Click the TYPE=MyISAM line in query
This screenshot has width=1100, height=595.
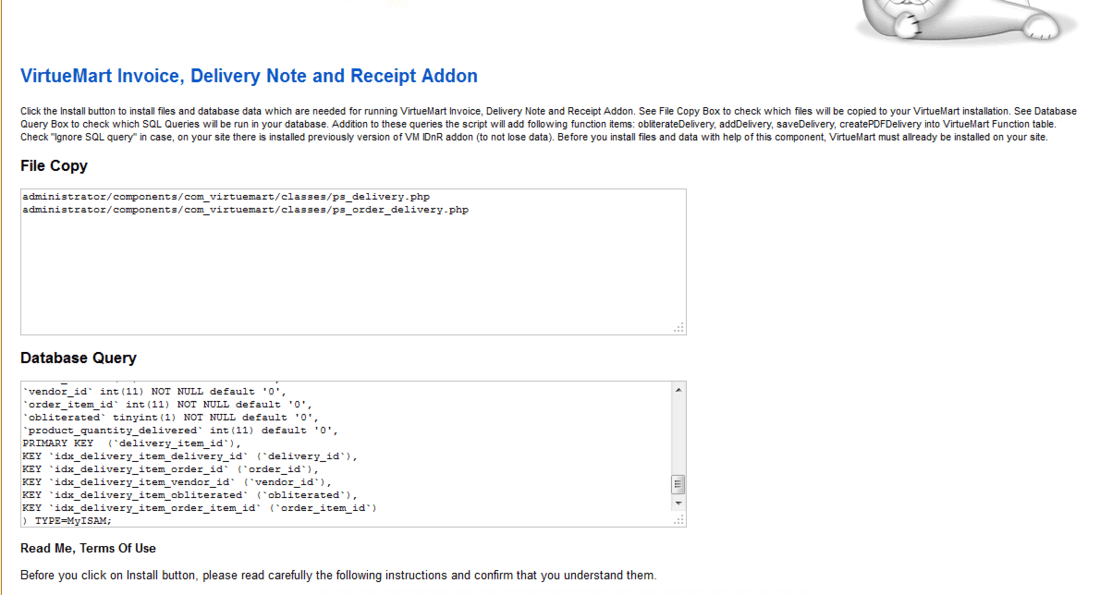tap(67, 521)
